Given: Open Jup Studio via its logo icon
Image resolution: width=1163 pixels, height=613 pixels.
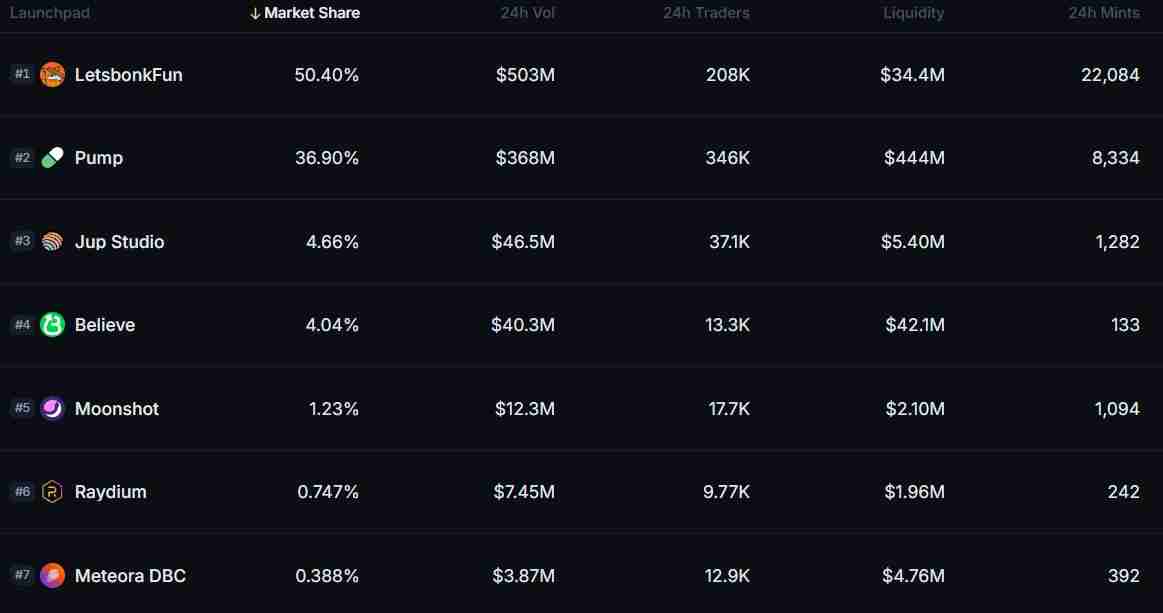Looking at the screenshot, I should coord(51,241).
